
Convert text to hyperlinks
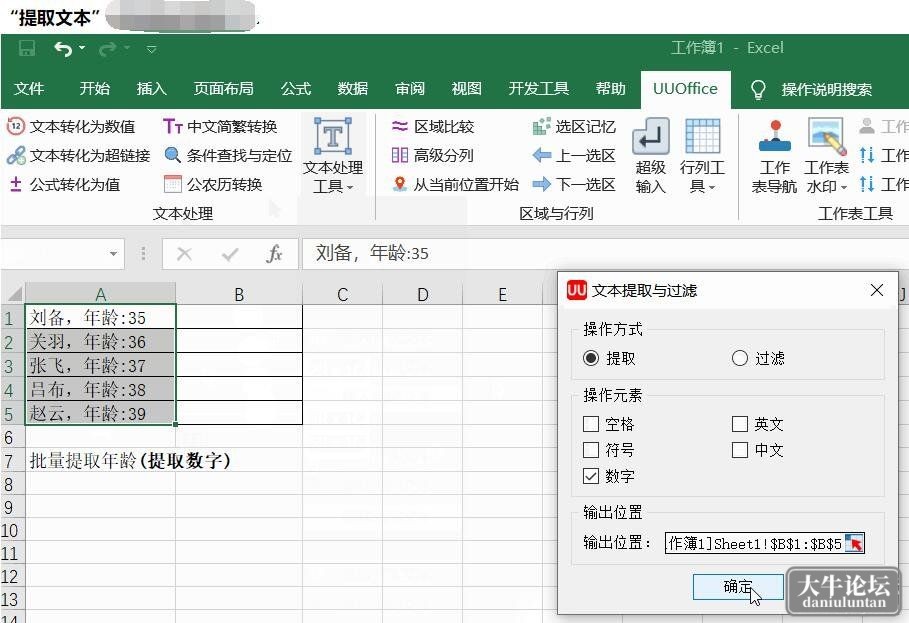click(79, 155)
